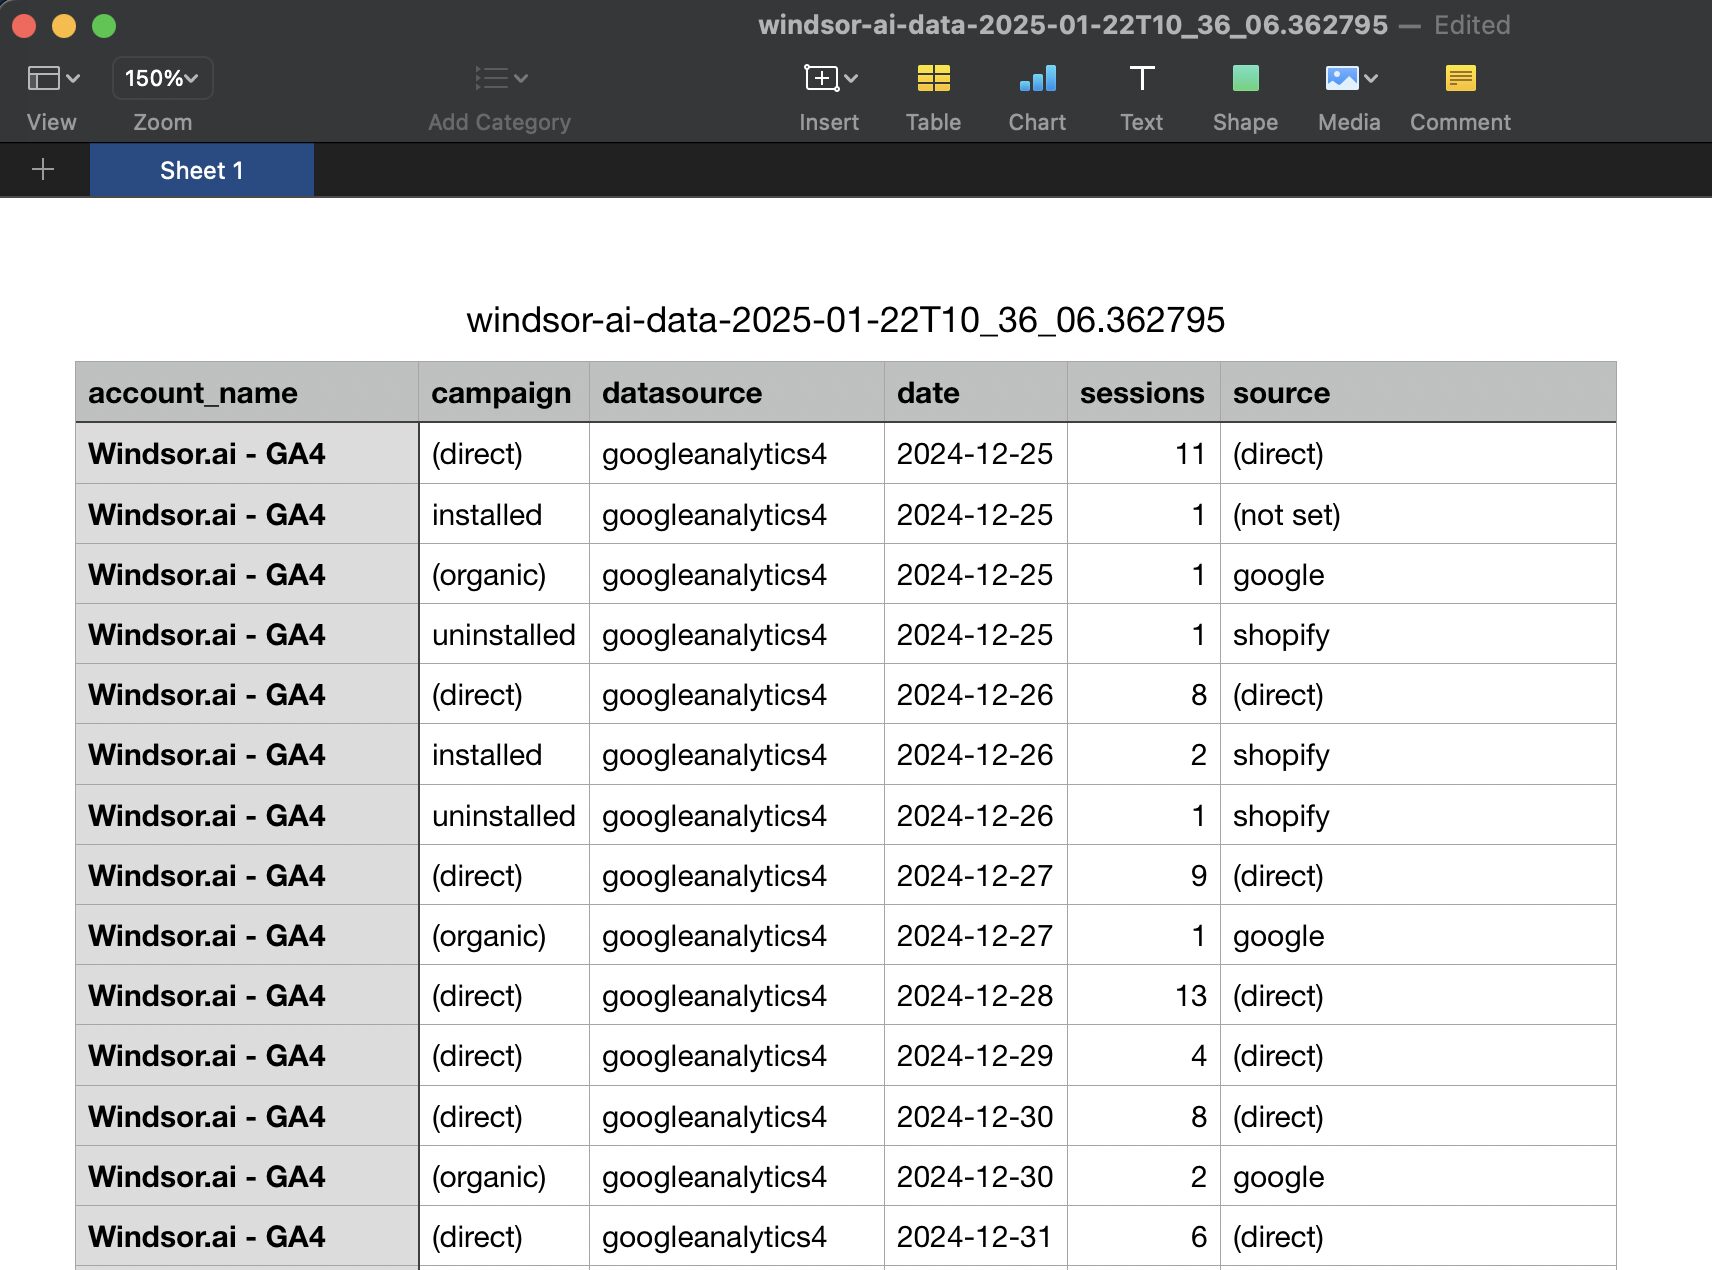Select '(organic)' campaign cell for 2024-12-27

coord(504,936)
